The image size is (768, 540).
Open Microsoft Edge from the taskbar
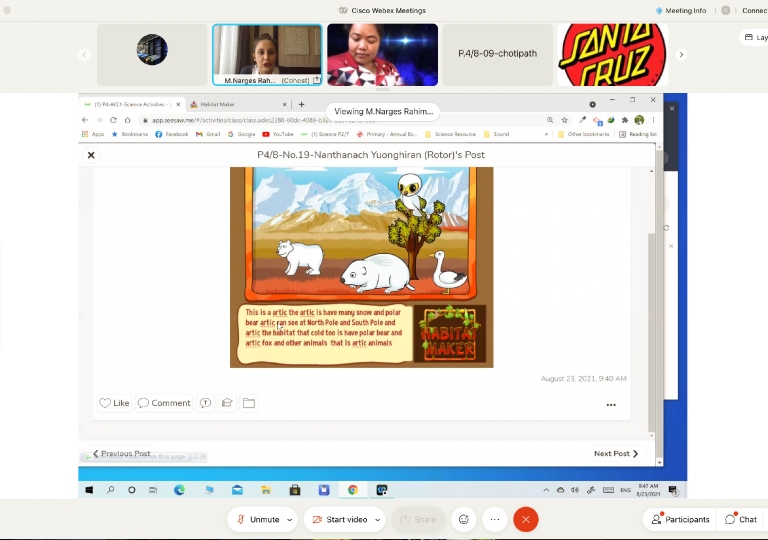tap(179, 490)
